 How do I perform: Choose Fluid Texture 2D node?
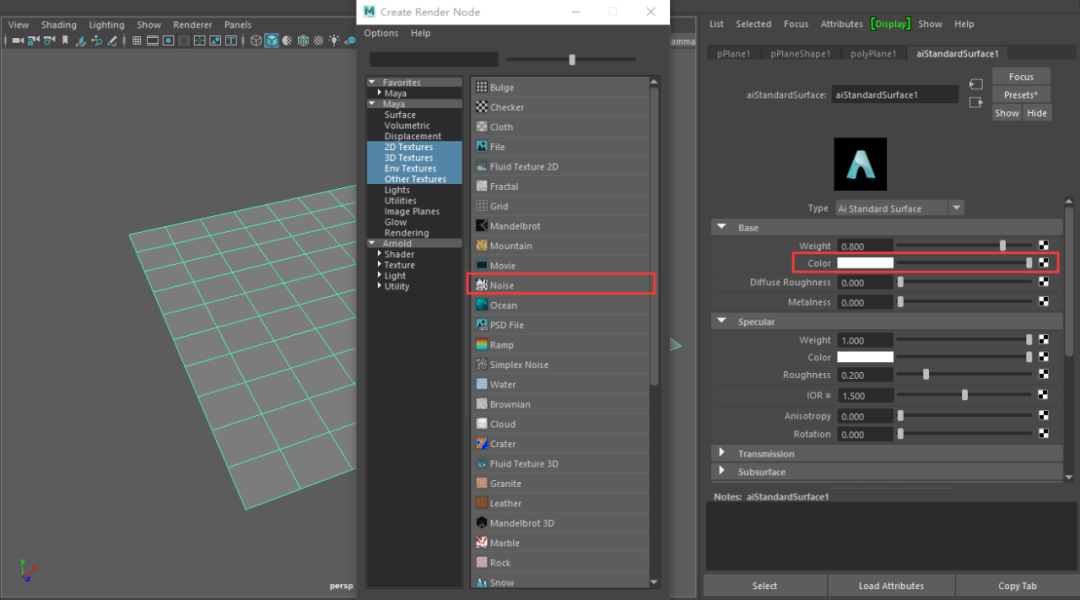[561, 167]
